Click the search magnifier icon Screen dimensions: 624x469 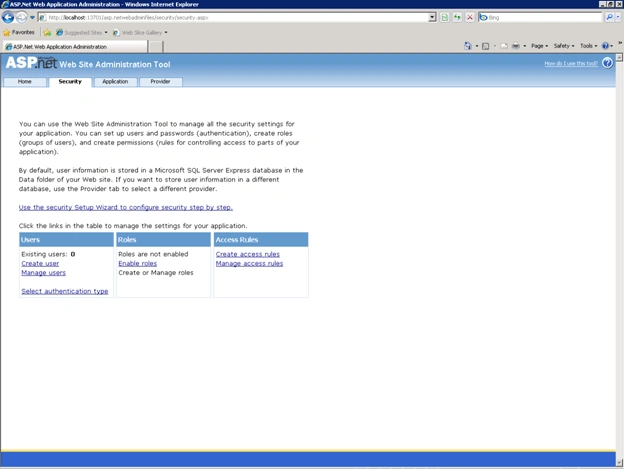609,17
